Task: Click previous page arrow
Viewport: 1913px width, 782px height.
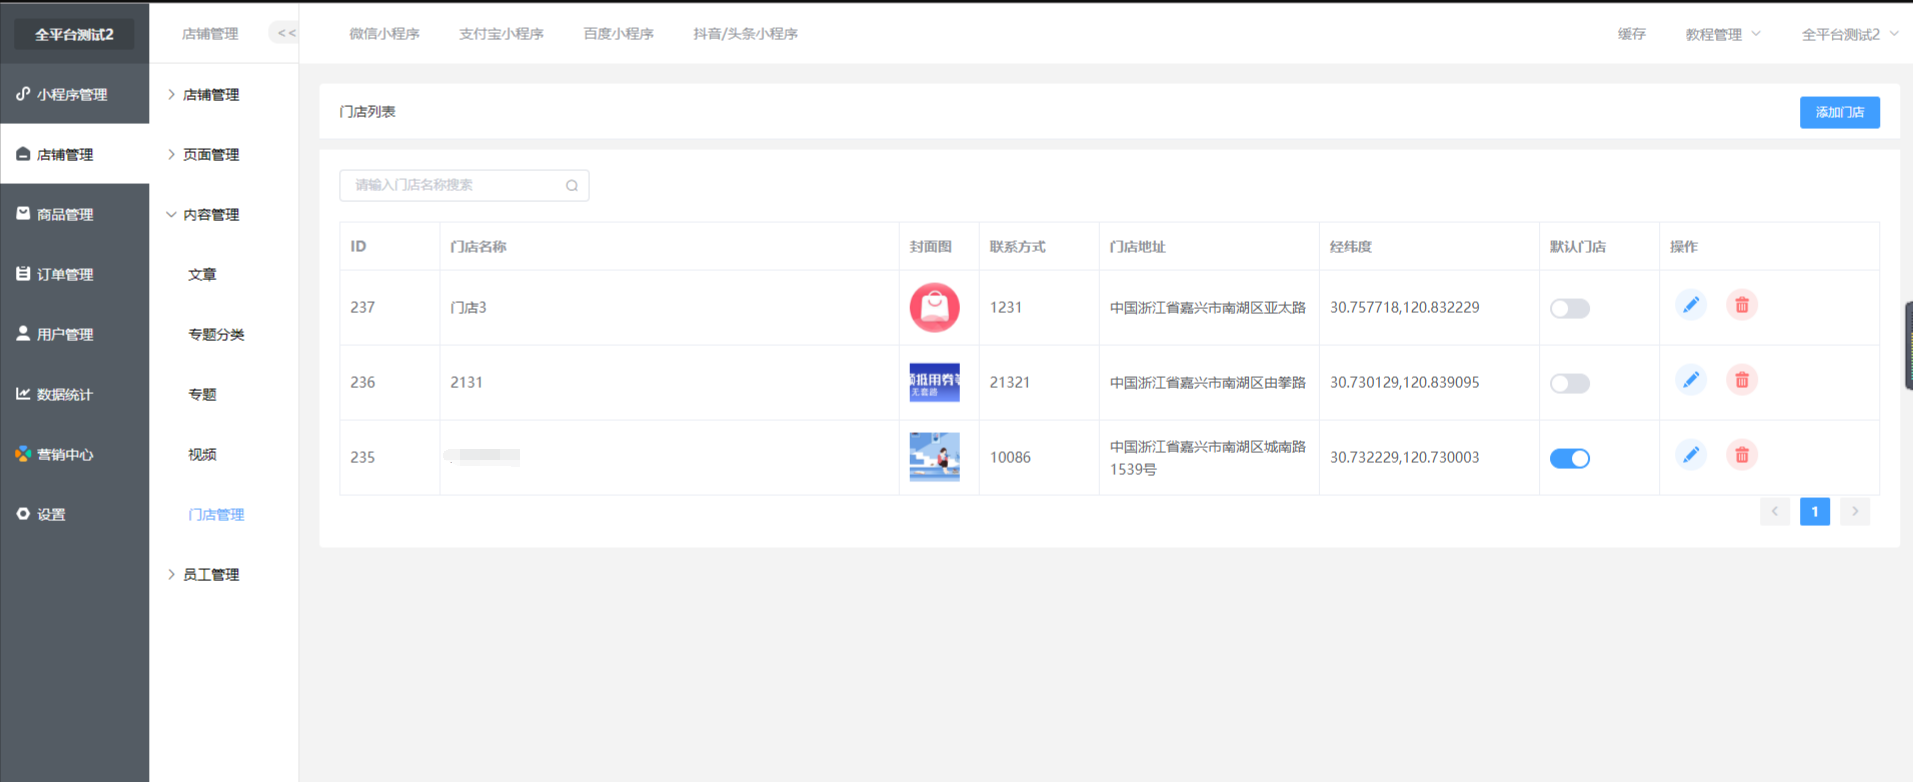Action: coord(1774,511)
